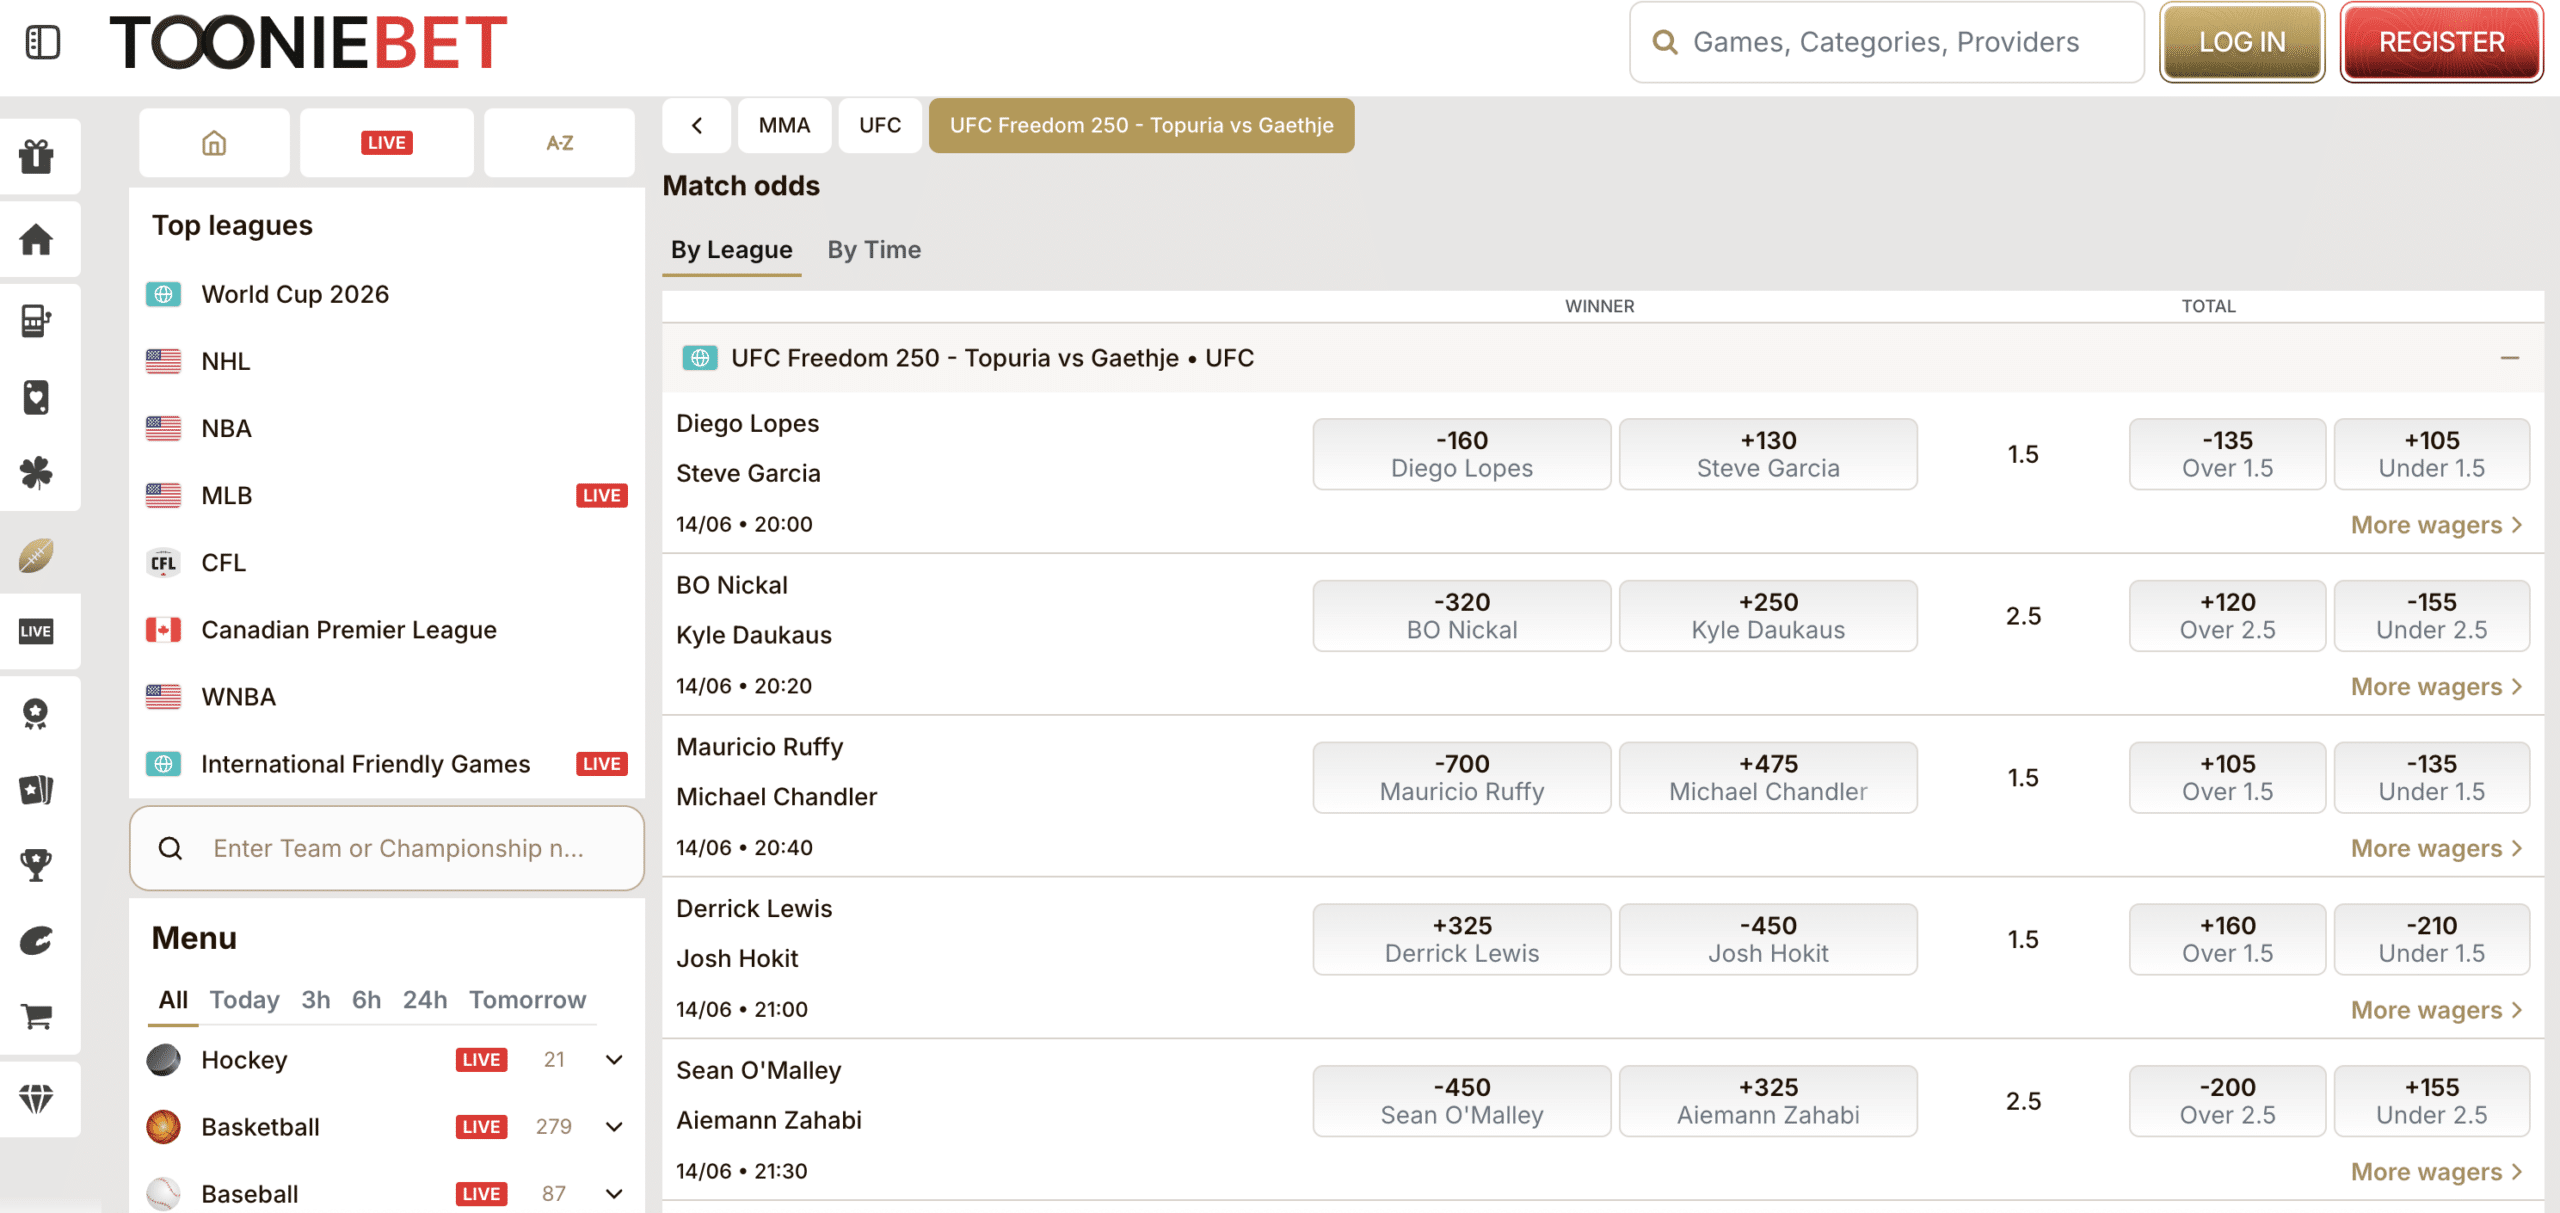Viewport: 2560px width, 1213px height.
Task: Click the home icon in left sidebar
Action: pyautogui.click(x=37, y=239)
